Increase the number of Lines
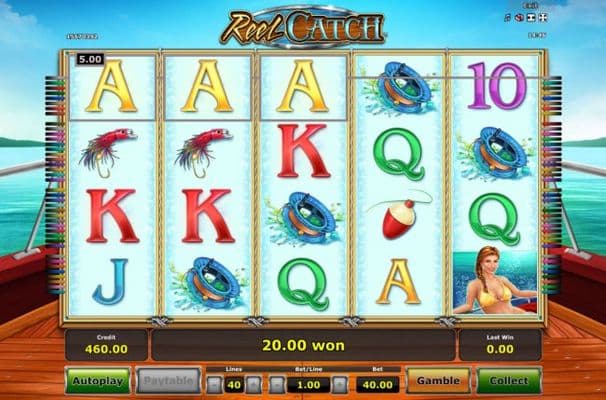Screen dimensions: 606x400 point(253,385)
